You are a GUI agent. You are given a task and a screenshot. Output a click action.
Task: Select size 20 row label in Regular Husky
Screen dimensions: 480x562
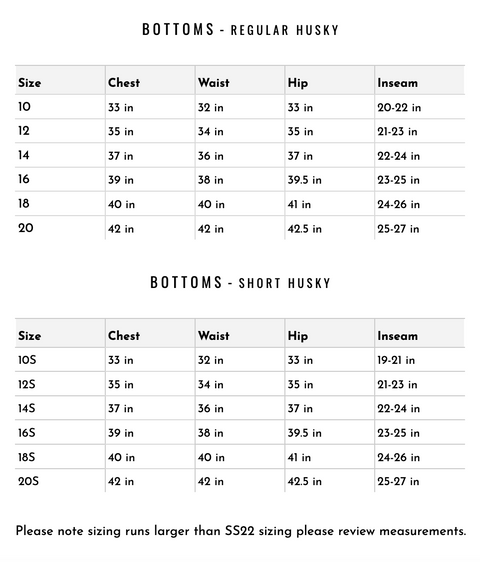click(26, 228)
